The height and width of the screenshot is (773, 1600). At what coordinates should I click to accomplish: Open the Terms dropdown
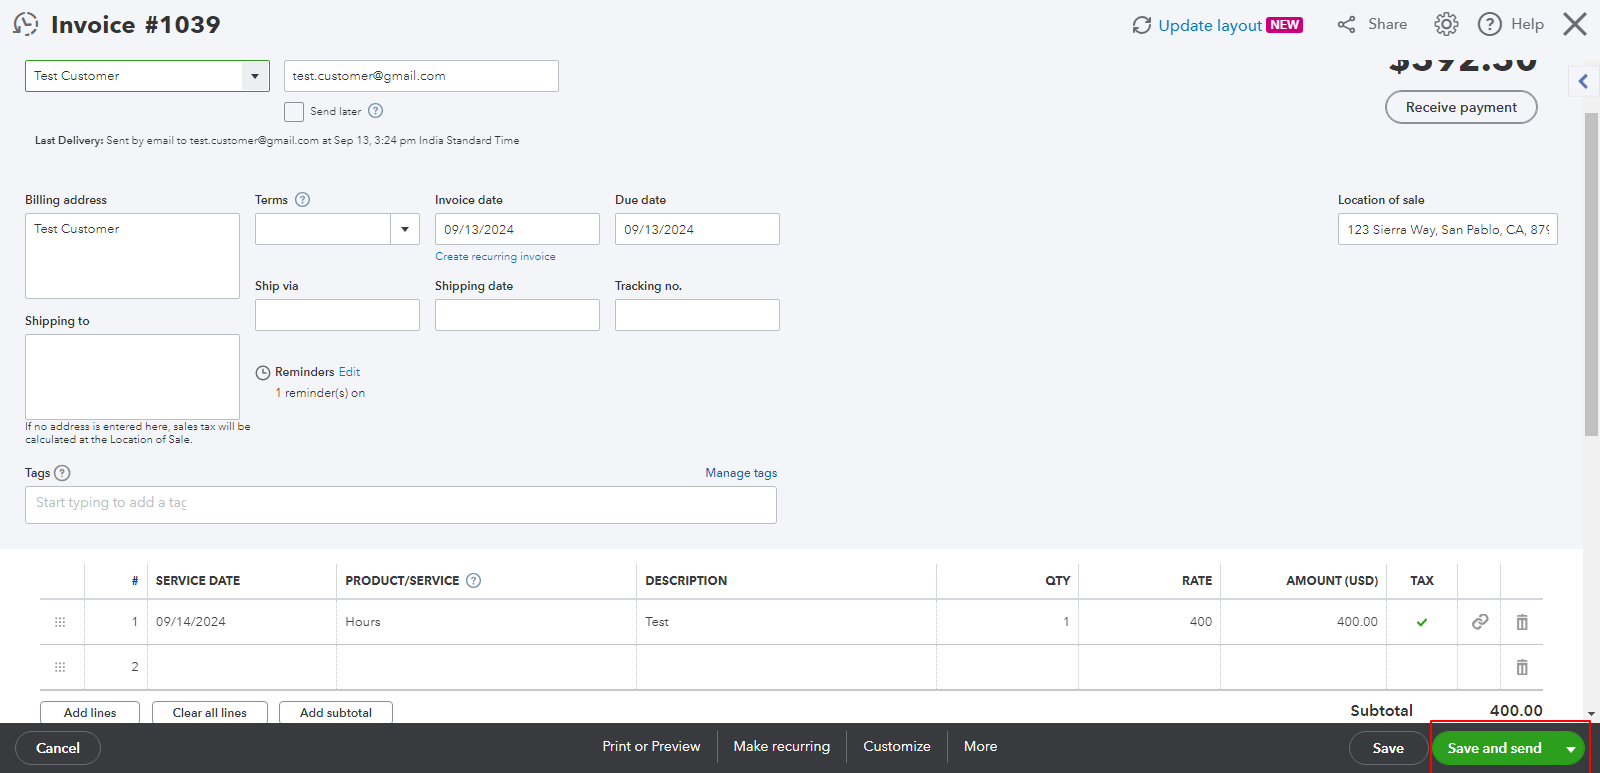(x=404, y=229)
